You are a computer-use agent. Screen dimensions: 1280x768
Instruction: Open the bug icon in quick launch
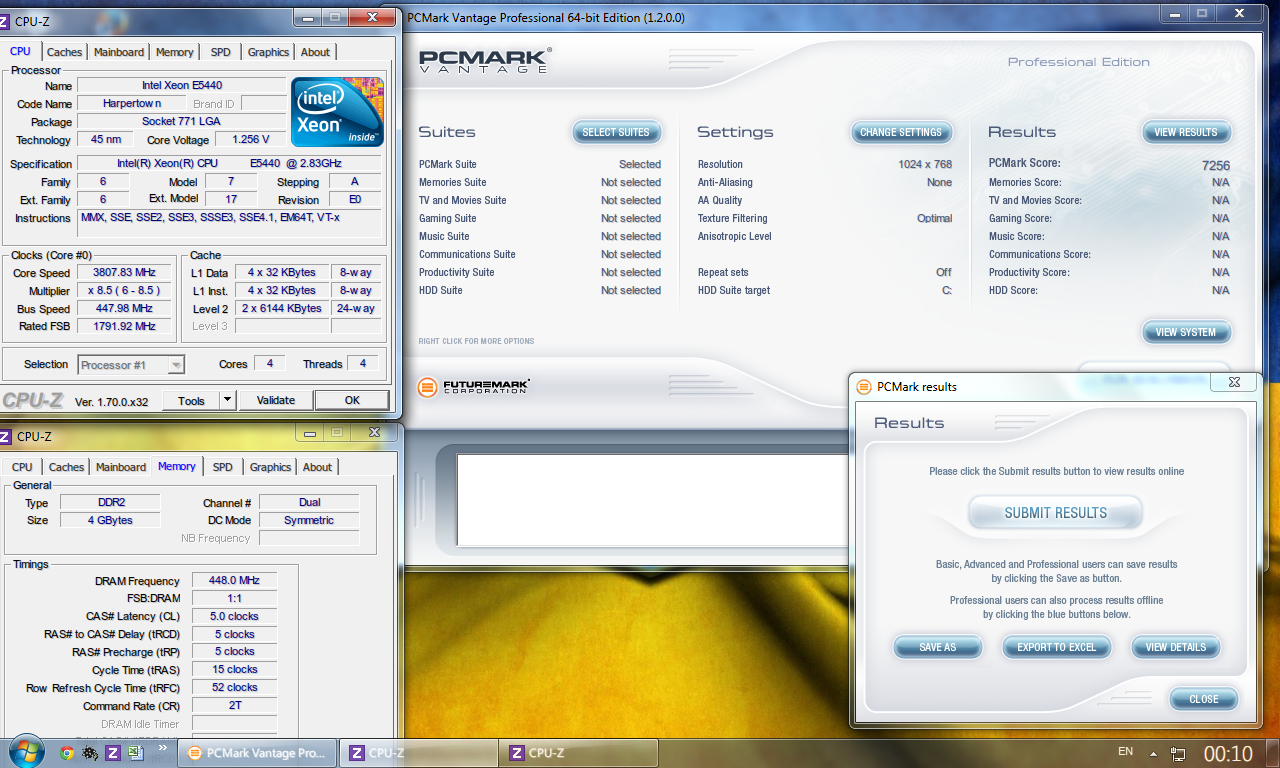pos(90,753)
